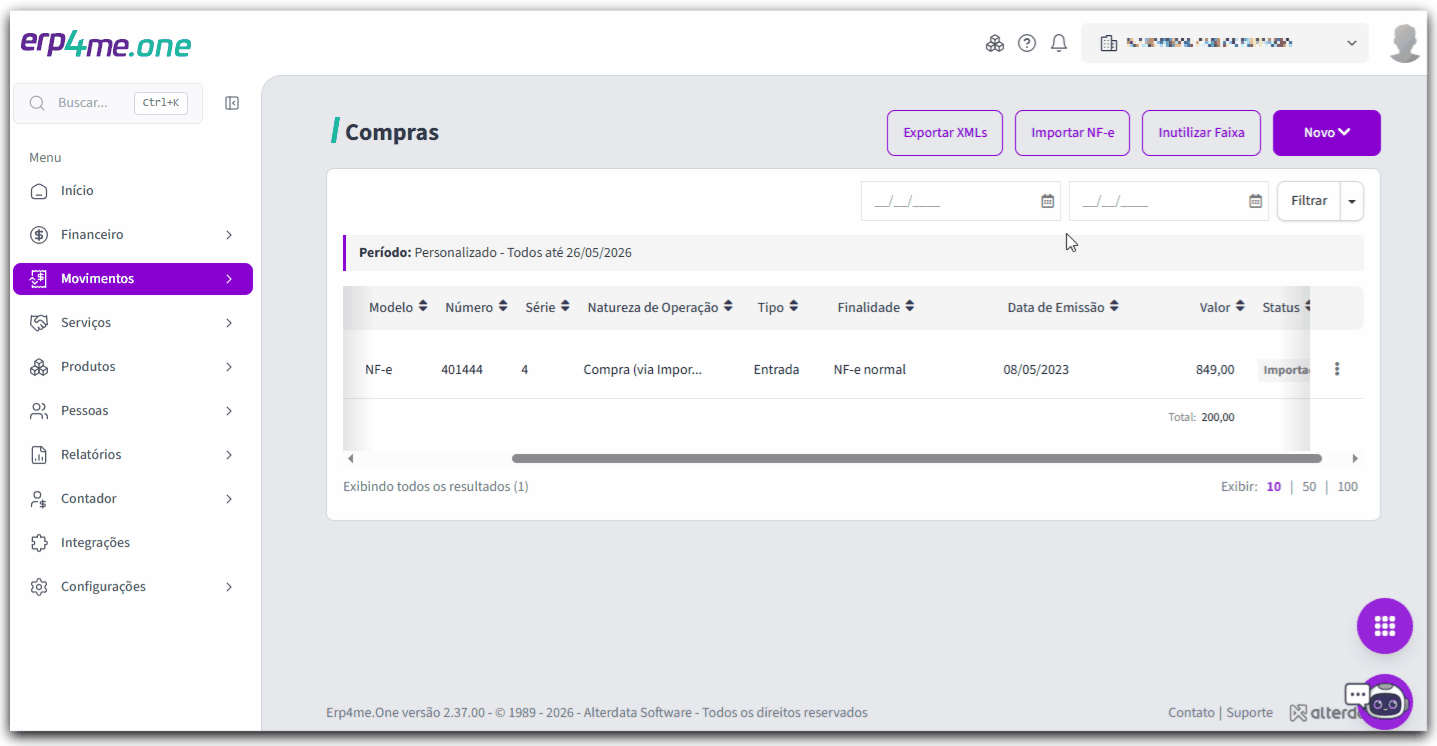Click the cubes icon in top bar
Viewport: 1437px width, 746px height.
click(995, 43)
